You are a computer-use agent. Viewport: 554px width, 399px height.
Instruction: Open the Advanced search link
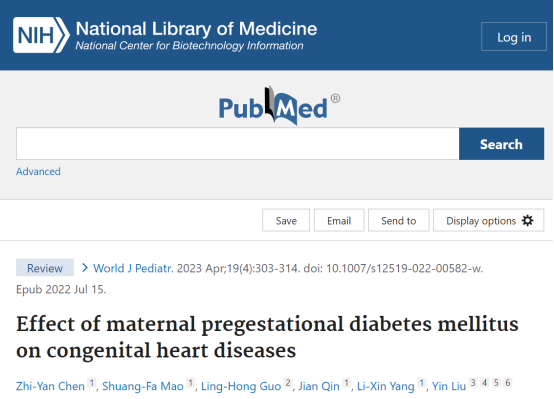pos(38,171)
